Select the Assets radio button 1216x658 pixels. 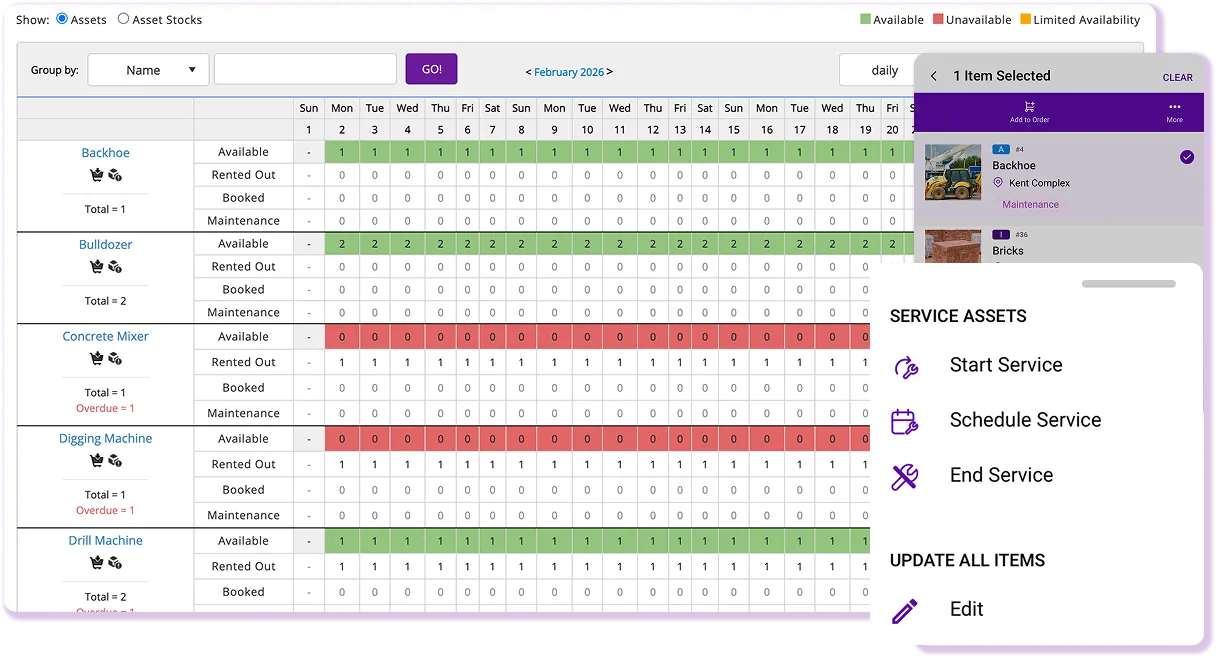pyautogui.click(x=60, y=19)
